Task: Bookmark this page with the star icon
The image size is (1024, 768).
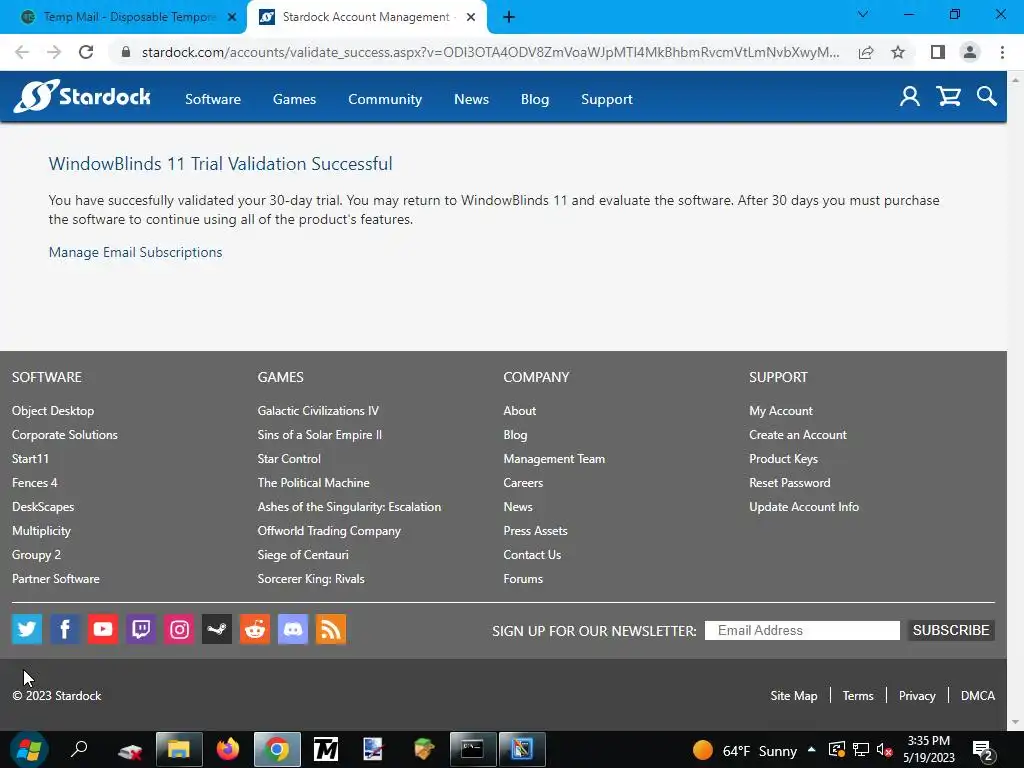Action: [x=898, y=52]
